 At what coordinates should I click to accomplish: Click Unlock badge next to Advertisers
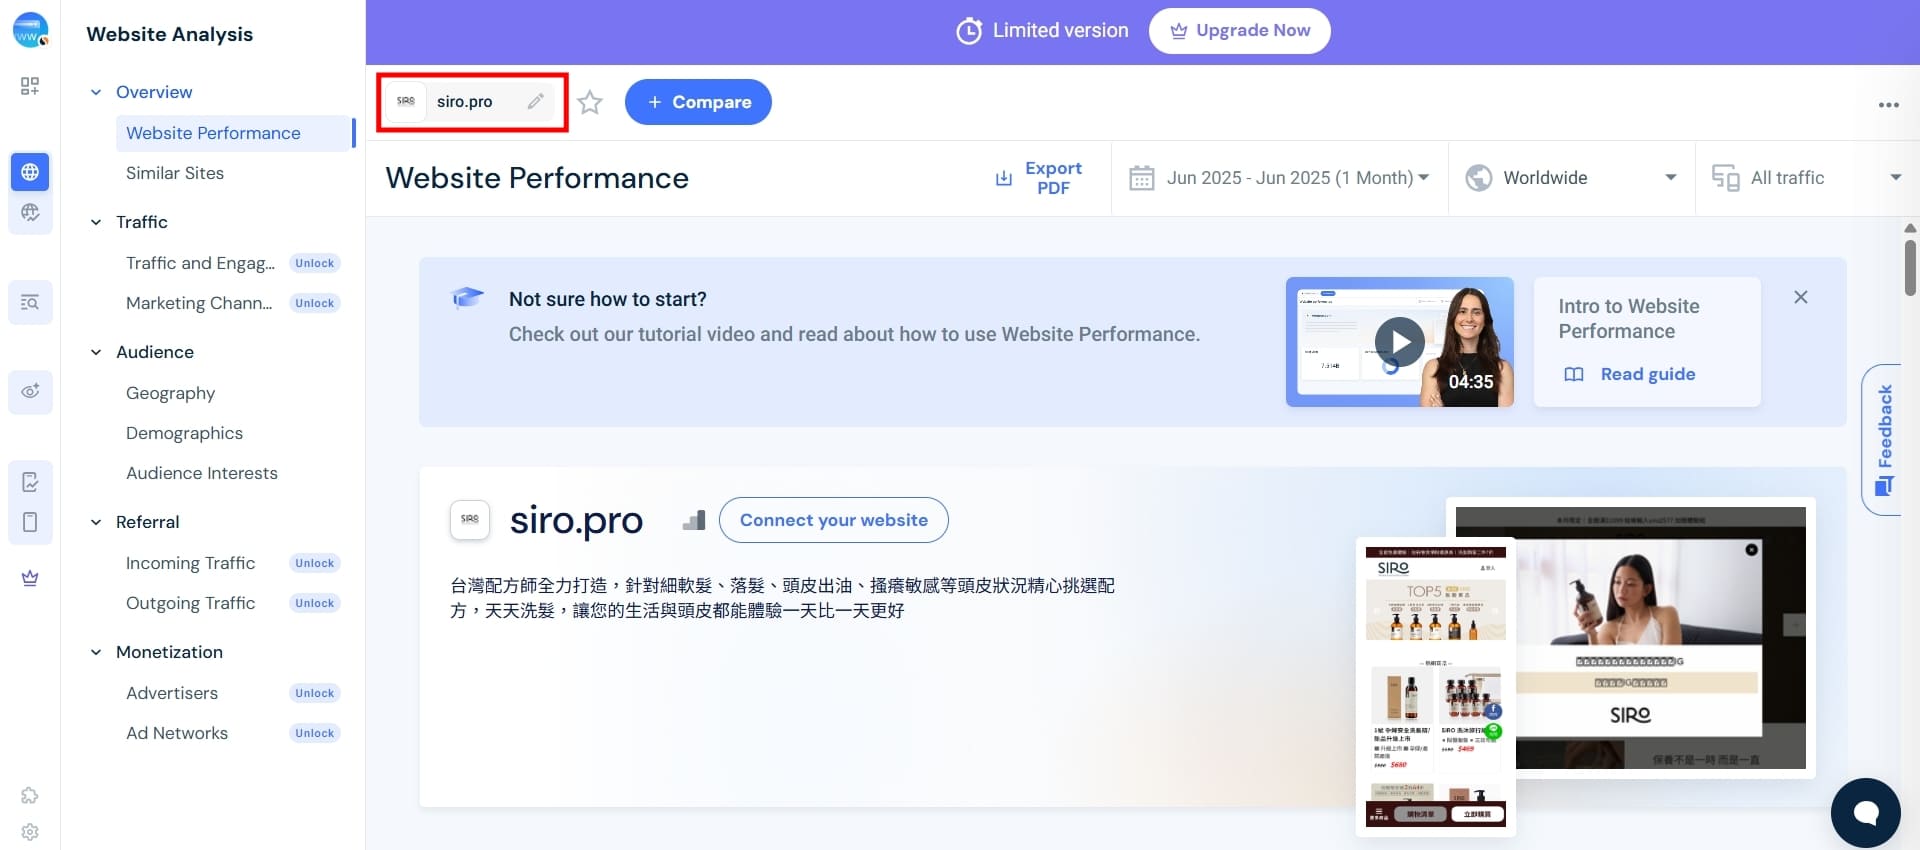click(x=314, y=693)
